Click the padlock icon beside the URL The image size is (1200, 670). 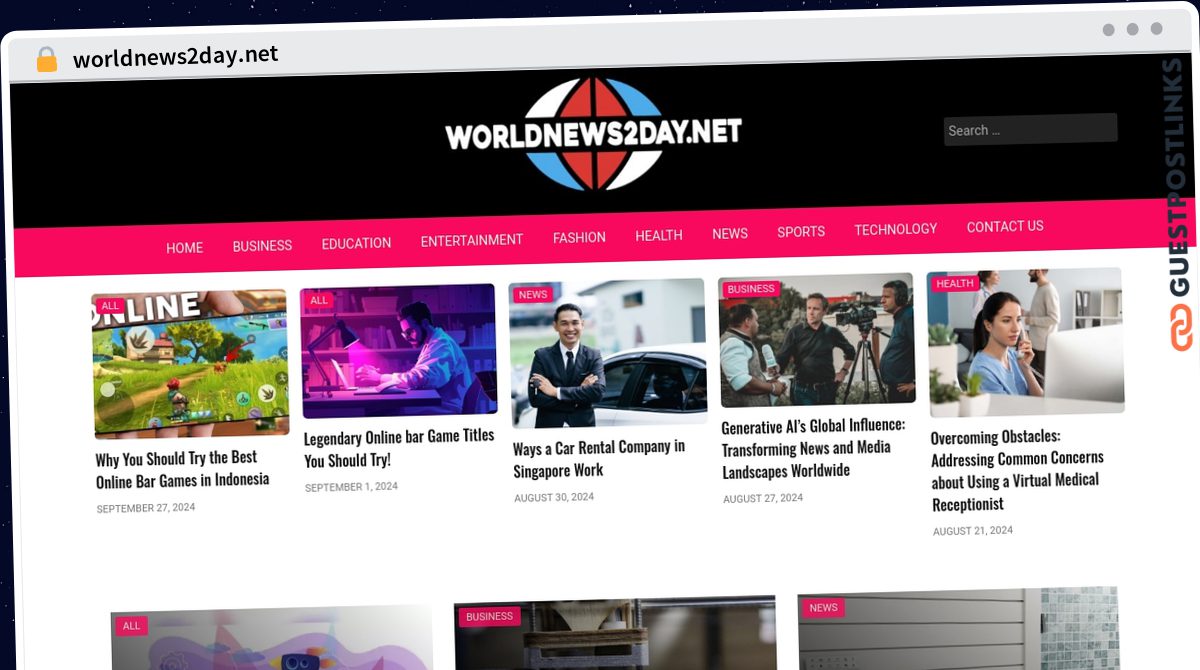pos(46,59)
